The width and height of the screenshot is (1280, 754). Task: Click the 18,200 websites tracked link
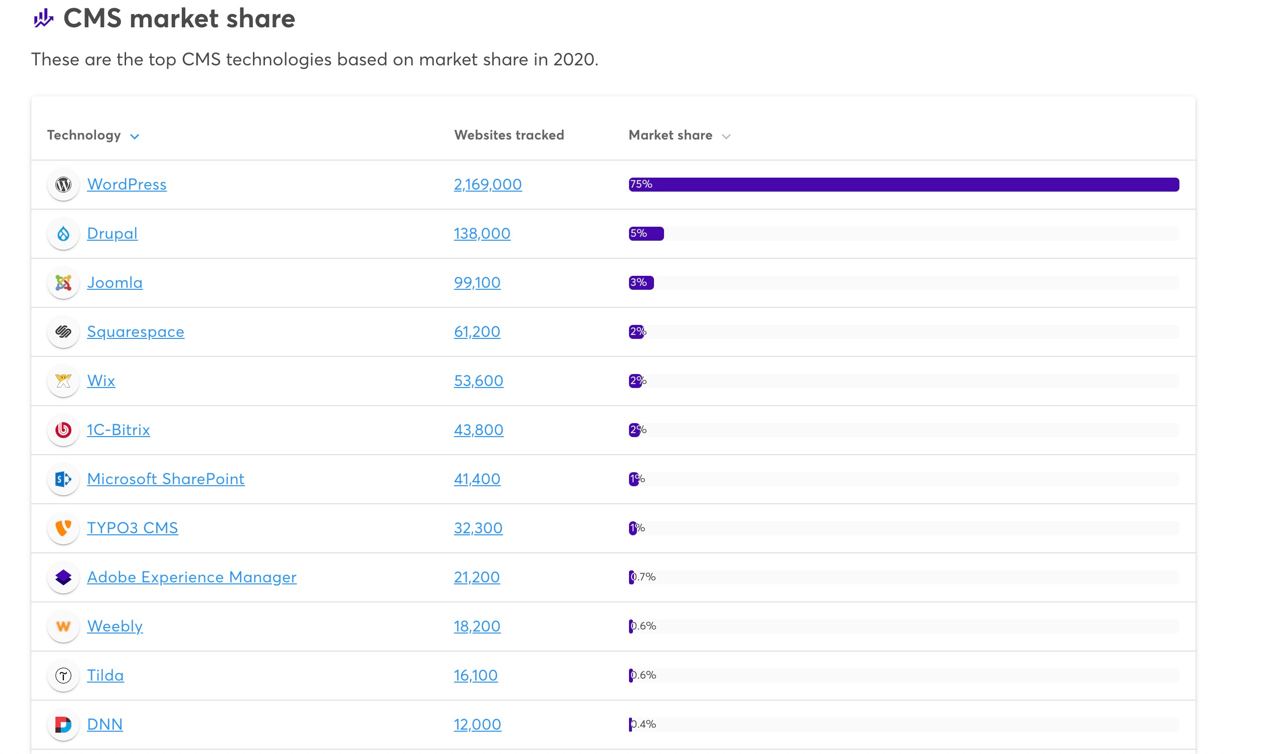click(477, 625)
